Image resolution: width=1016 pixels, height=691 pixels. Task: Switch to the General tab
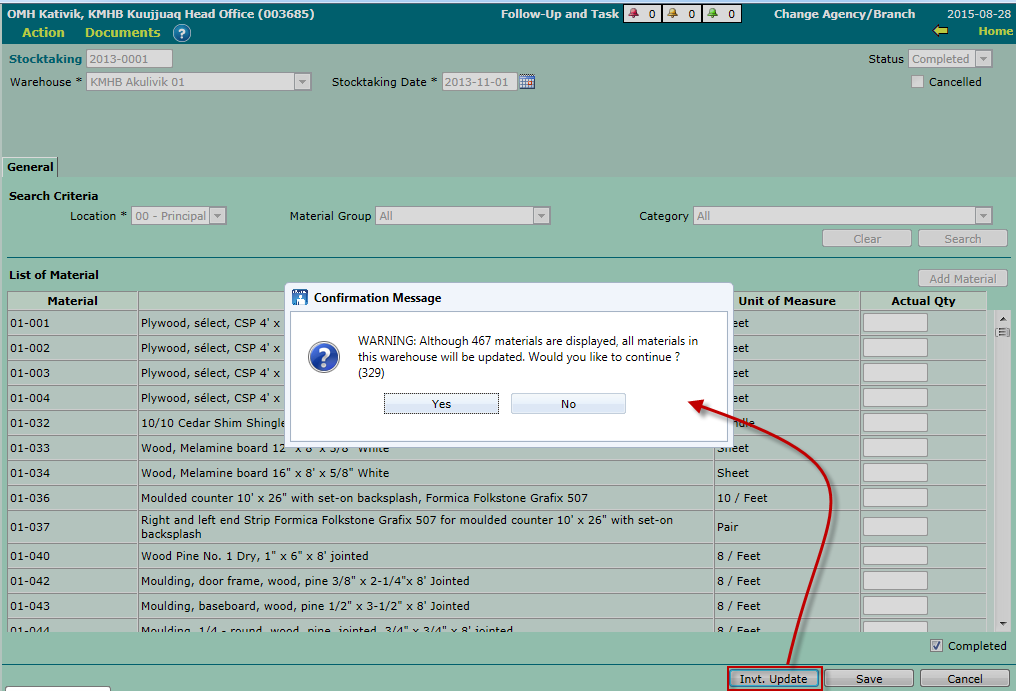click(30, 168)
